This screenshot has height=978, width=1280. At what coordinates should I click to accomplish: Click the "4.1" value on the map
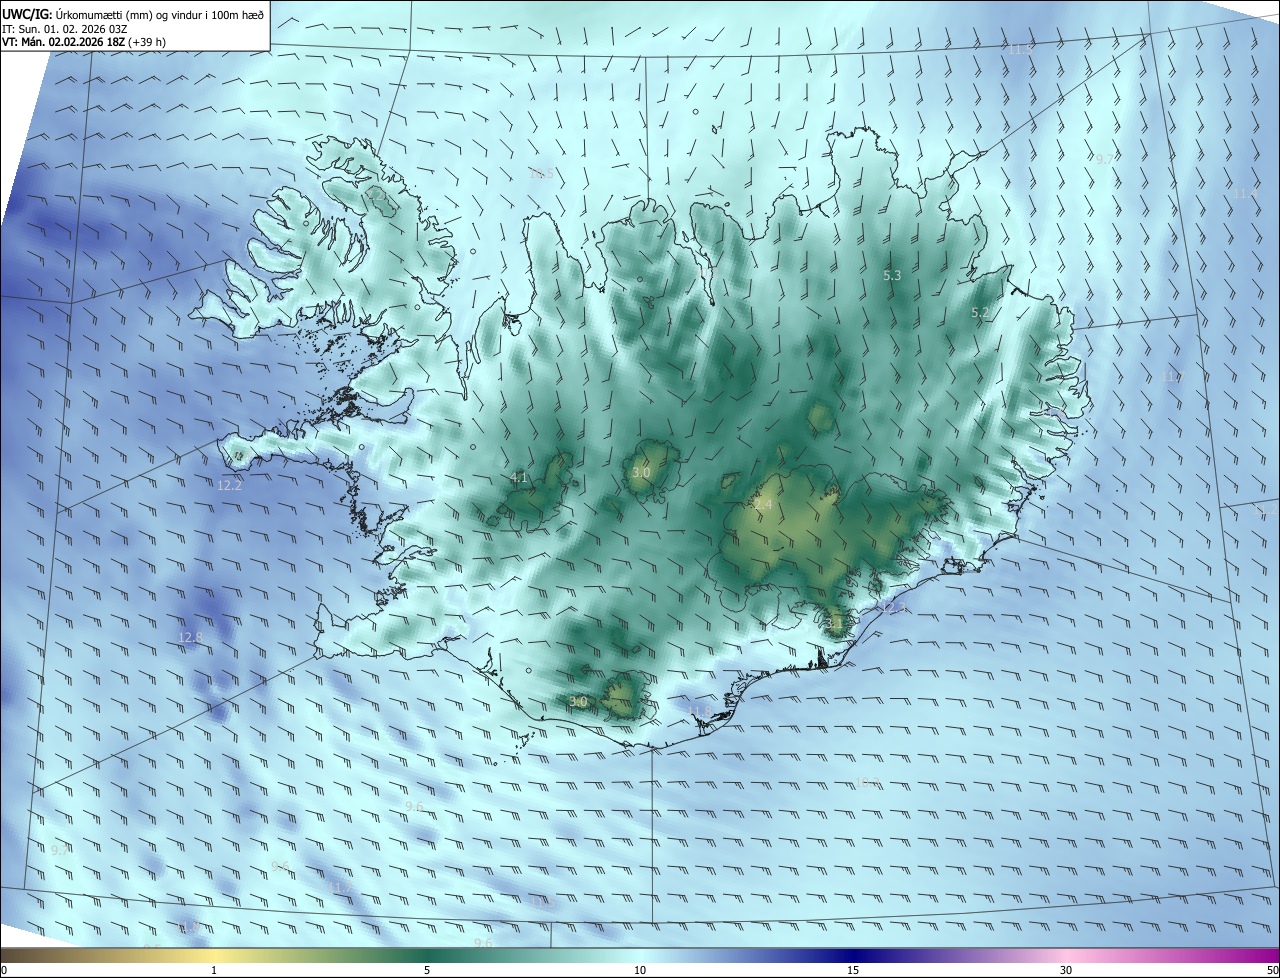[518, 477]
